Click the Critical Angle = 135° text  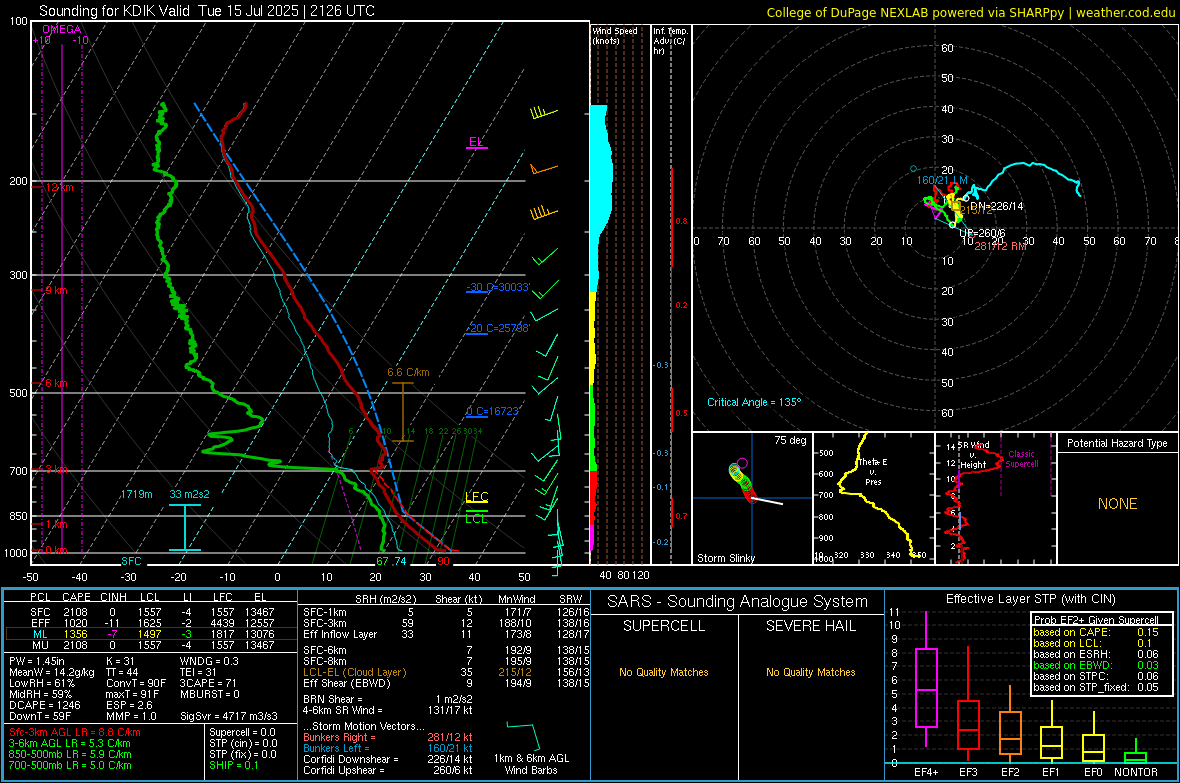tap(754, 402)
